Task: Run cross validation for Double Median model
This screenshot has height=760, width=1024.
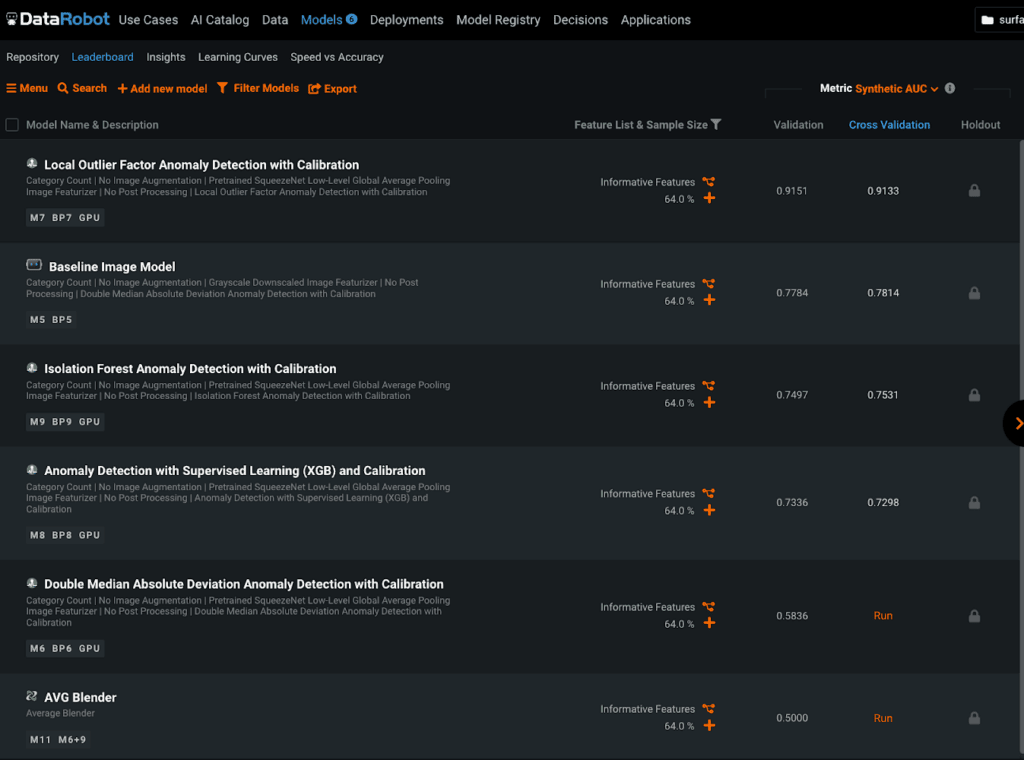Action: [883, 616]
